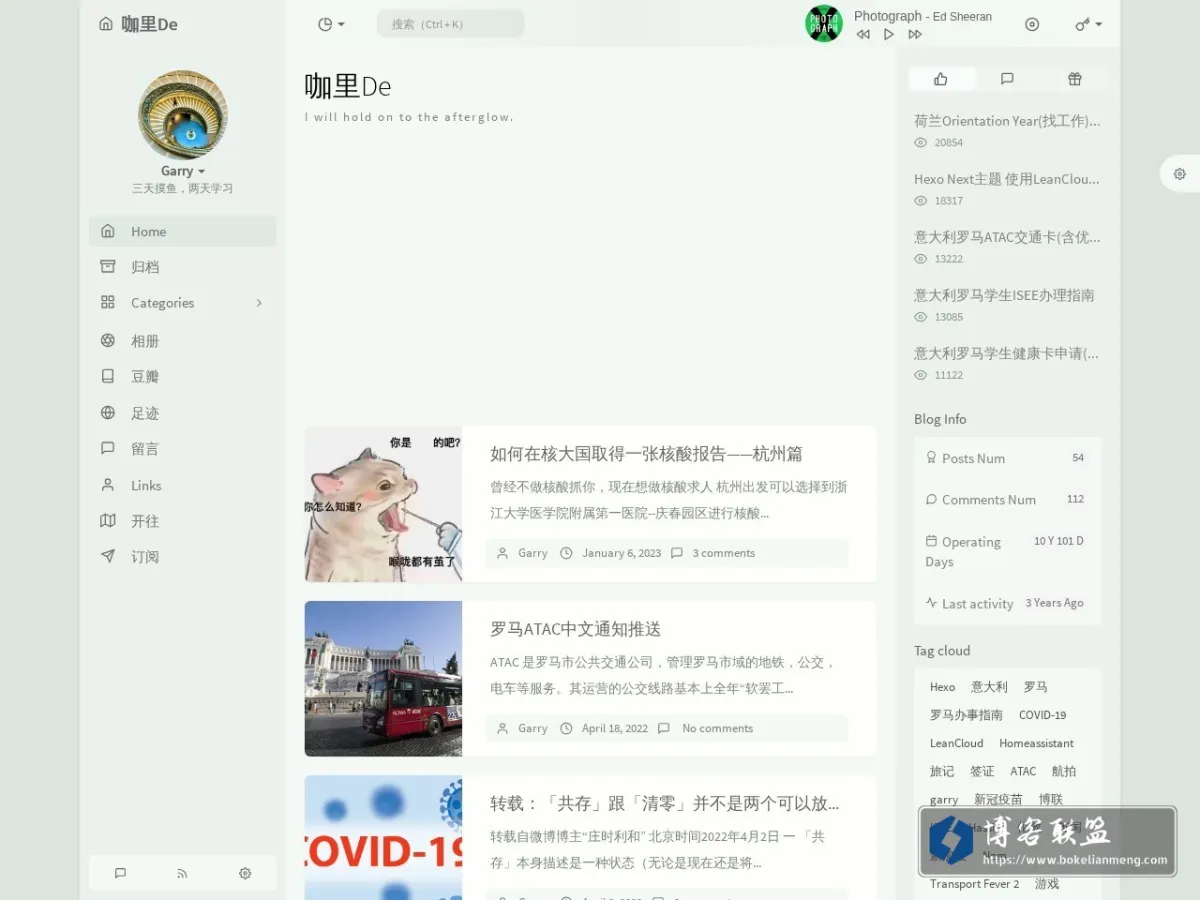Expand the Categories chevron
The height and width of the screenshot is (900, 1200).
[259, 303]
